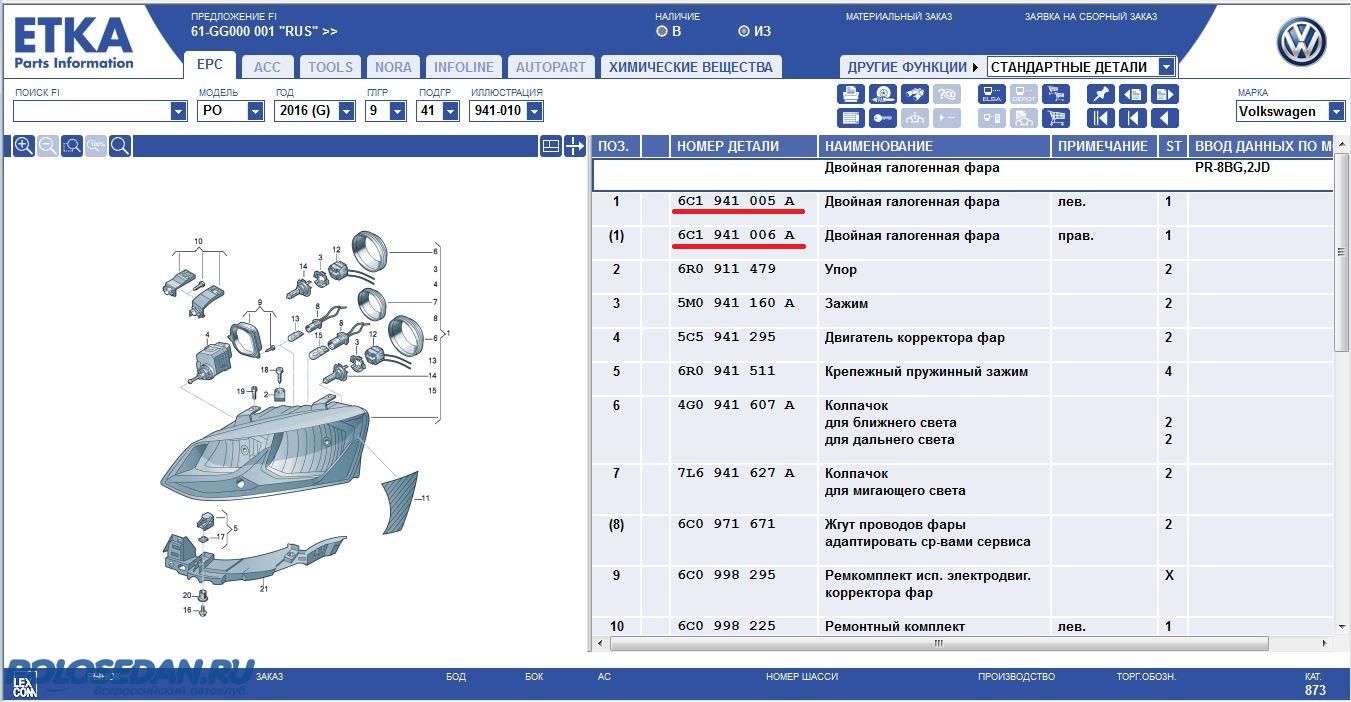Click the print icon in toolbar
Viewport: 1351px width, 702px height.
[850, 95]
